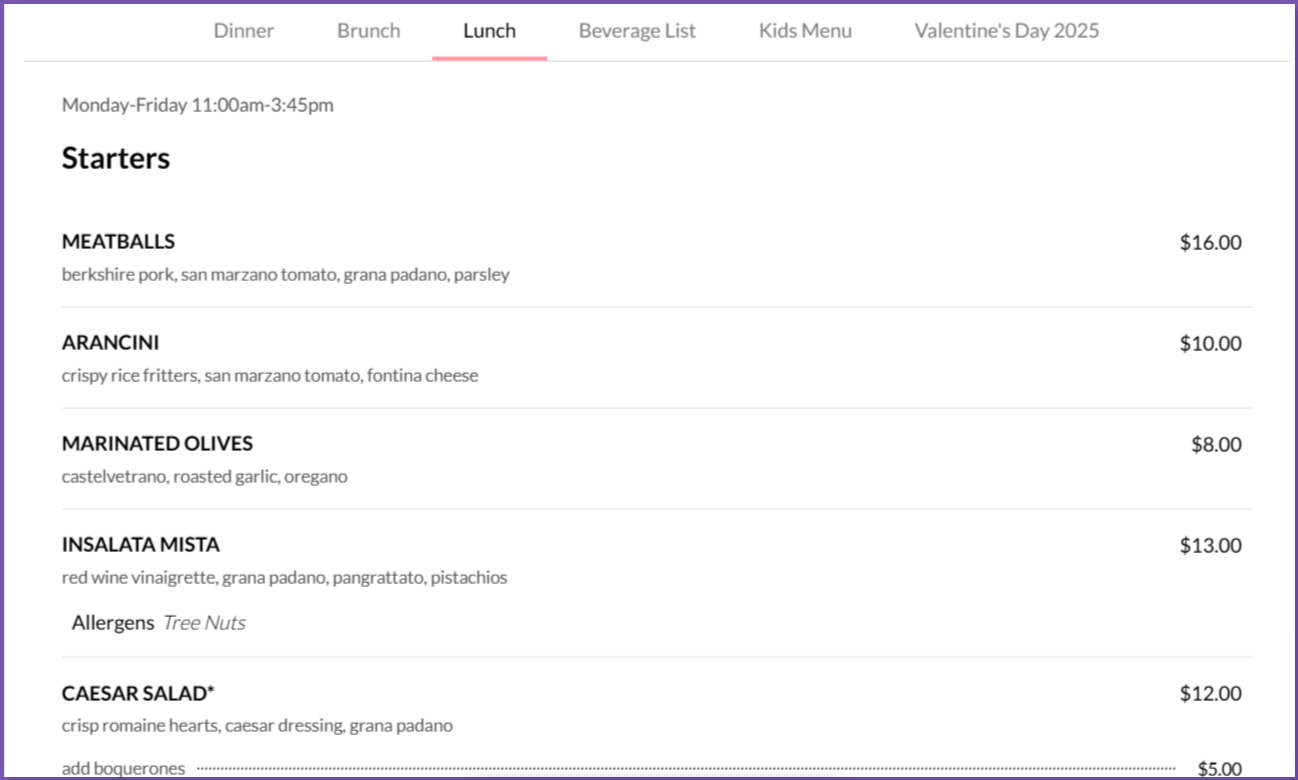
Task: Click the $8.00 marinated olives price
Action: pyautogui.click(x=1216, y=445)
